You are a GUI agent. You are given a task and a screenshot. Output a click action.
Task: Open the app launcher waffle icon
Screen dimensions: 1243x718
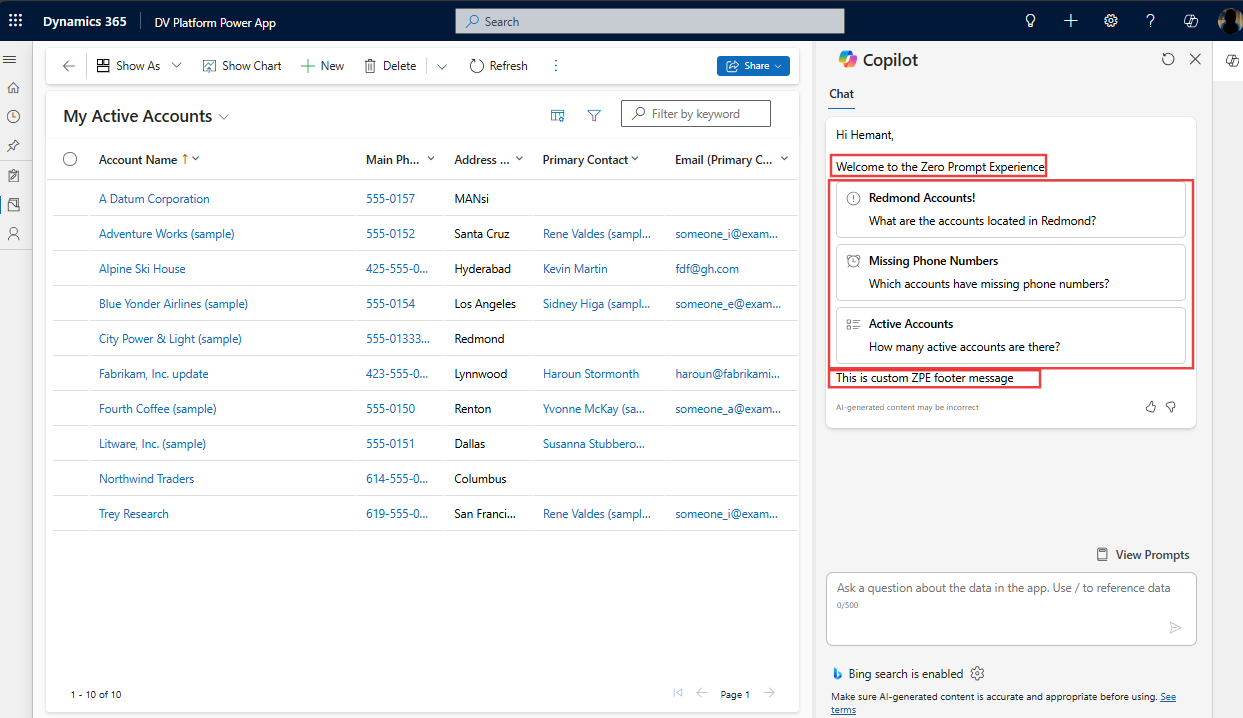click(x=15, y=21)
